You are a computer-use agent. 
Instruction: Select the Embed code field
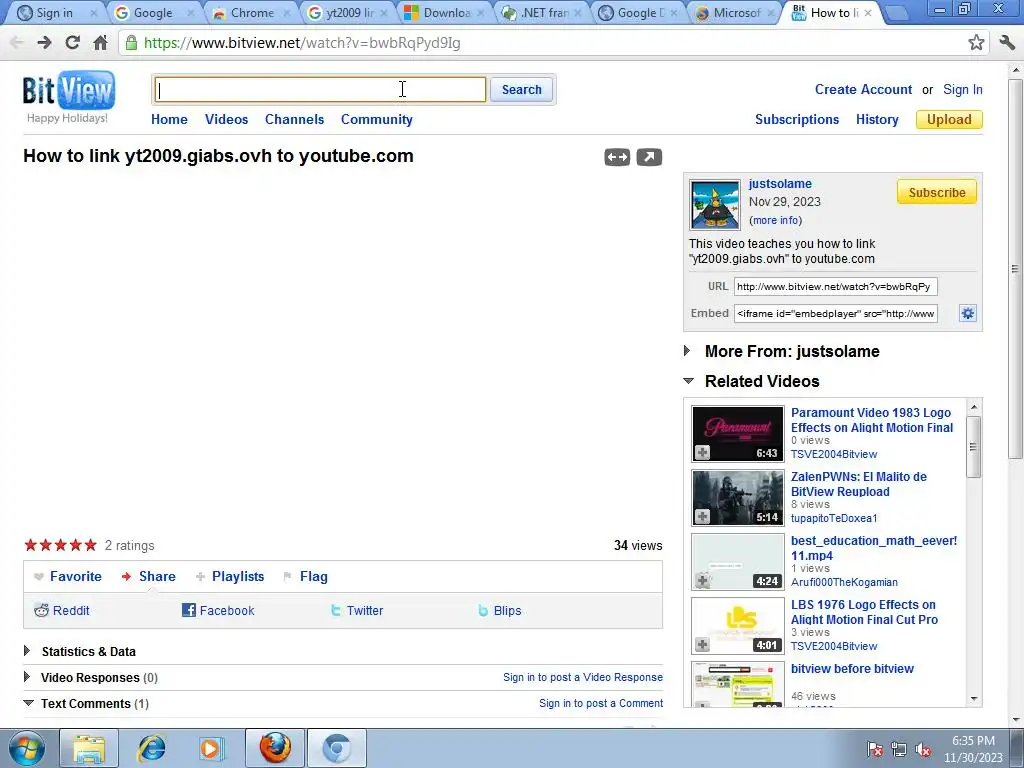pos(835,313)
